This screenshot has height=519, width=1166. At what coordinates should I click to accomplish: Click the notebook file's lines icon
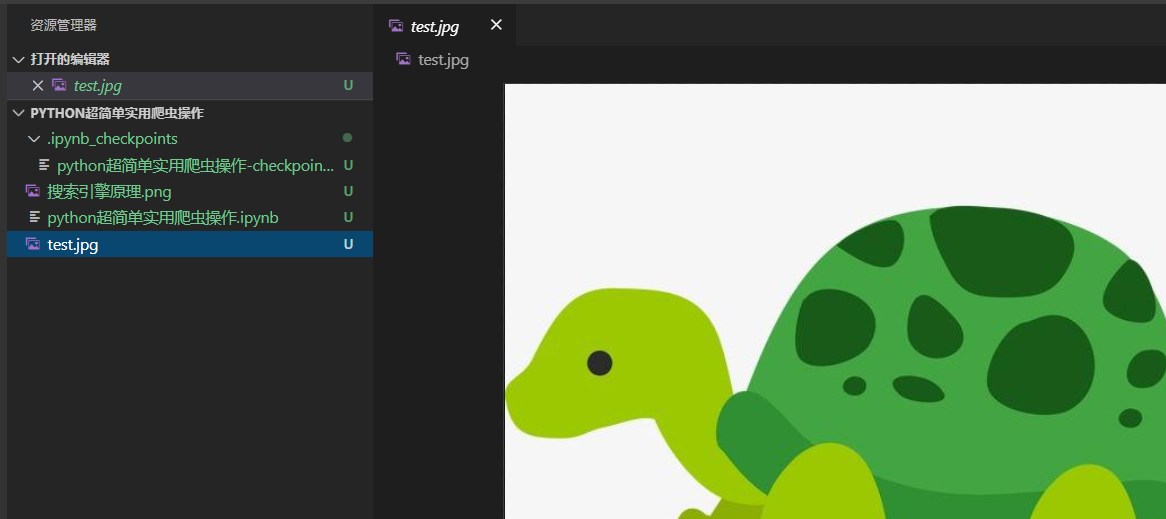[x=34, y=216]
